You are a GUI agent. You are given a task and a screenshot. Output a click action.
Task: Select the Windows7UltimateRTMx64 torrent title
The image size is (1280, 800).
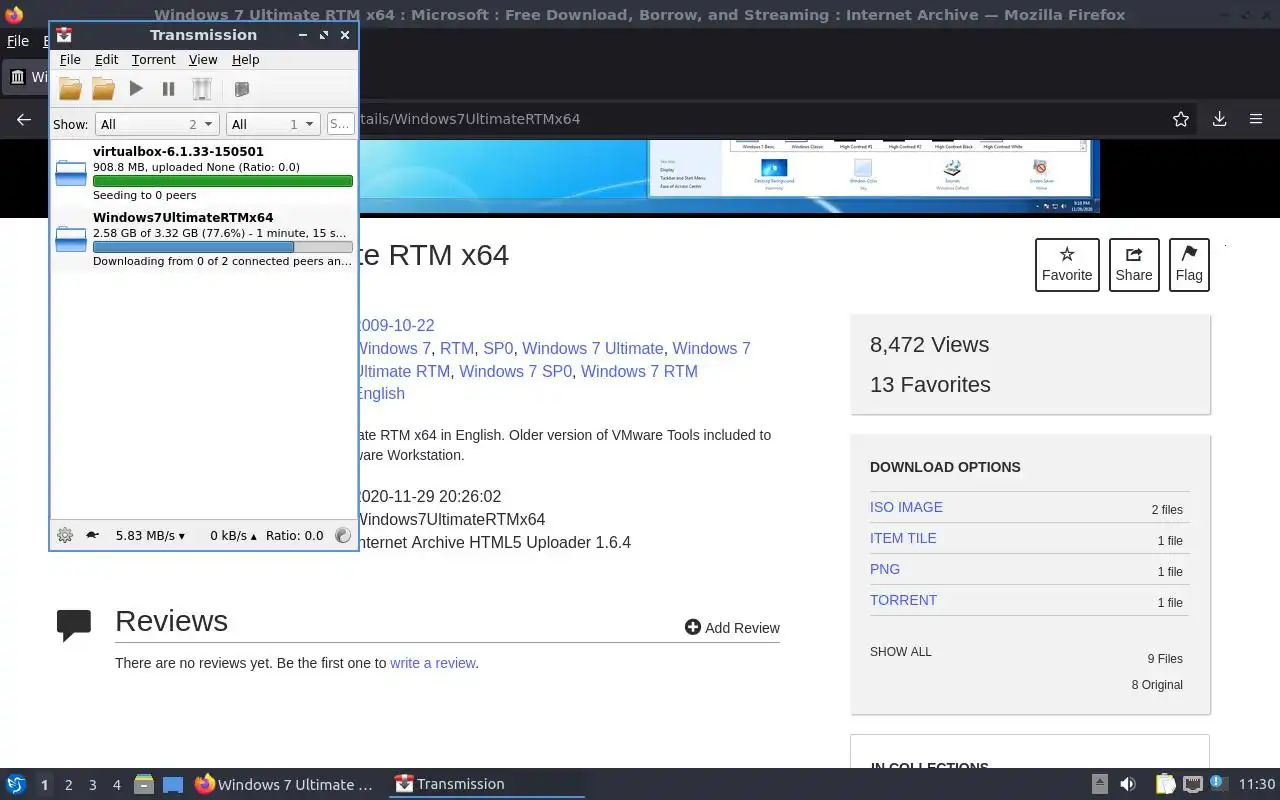click(183, 217)
